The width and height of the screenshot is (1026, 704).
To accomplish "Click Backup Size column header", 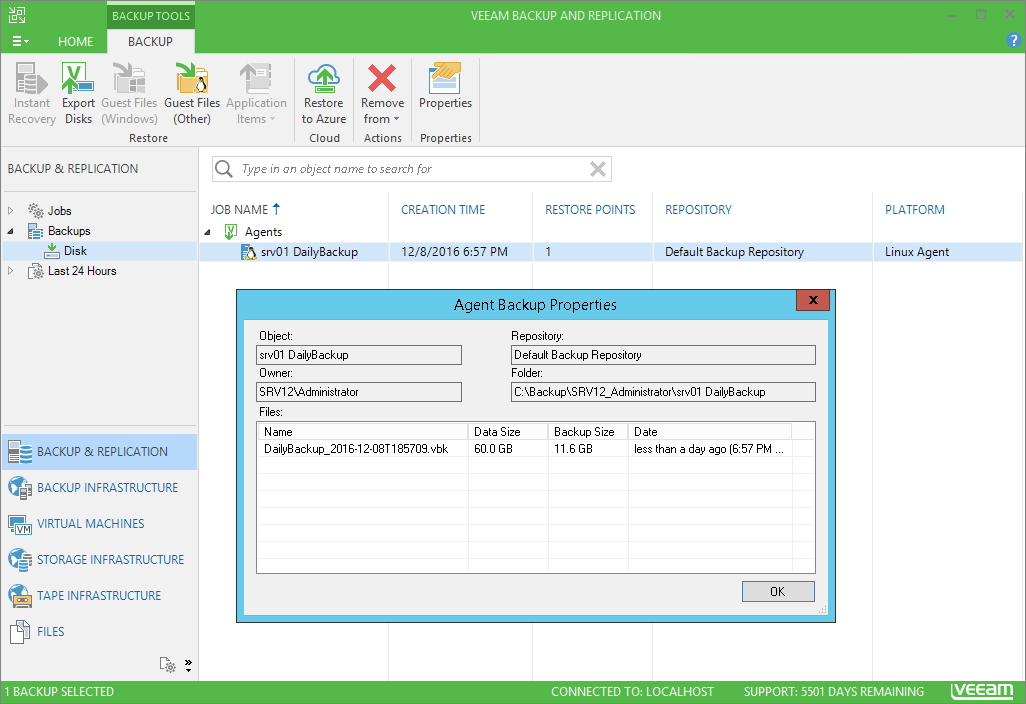I will point(588,432).
